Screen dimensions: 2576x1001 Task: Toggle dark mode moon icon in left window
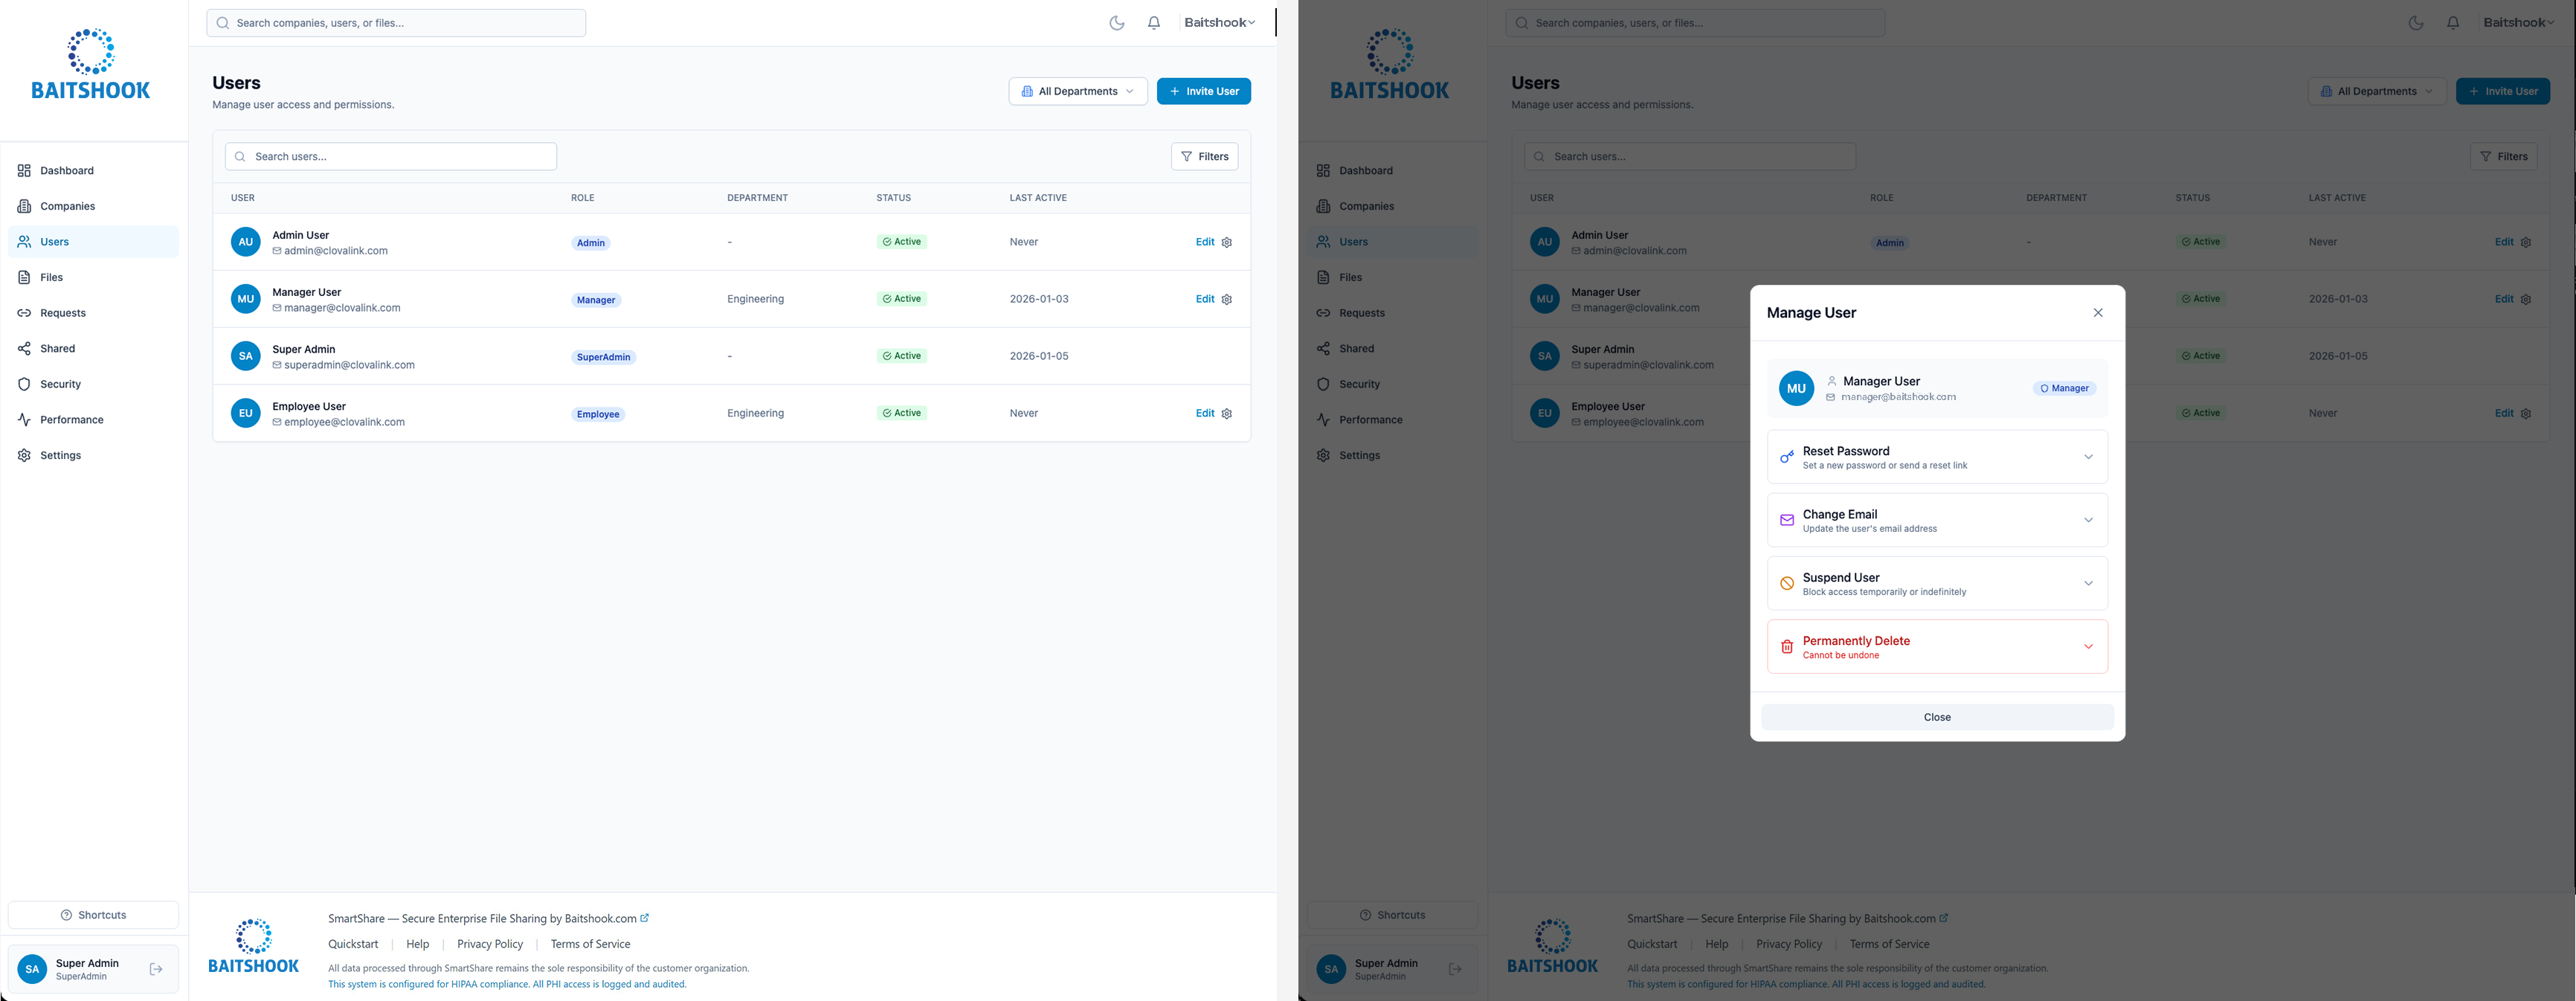click(x=1116, y=23)
